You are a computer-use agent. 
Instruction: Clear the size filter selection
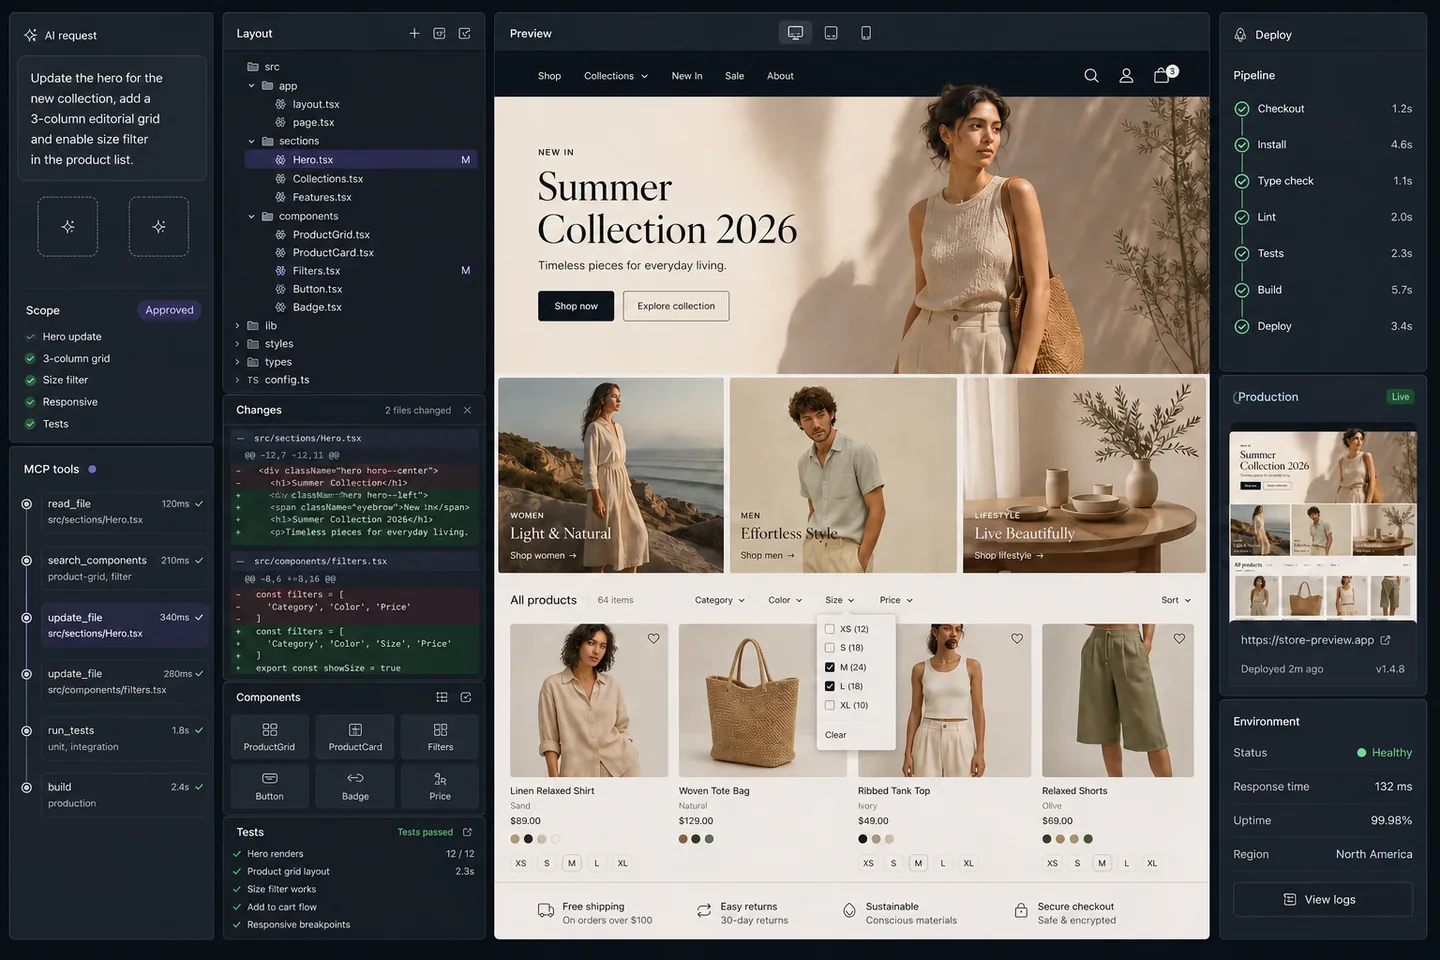coord(835,735)
